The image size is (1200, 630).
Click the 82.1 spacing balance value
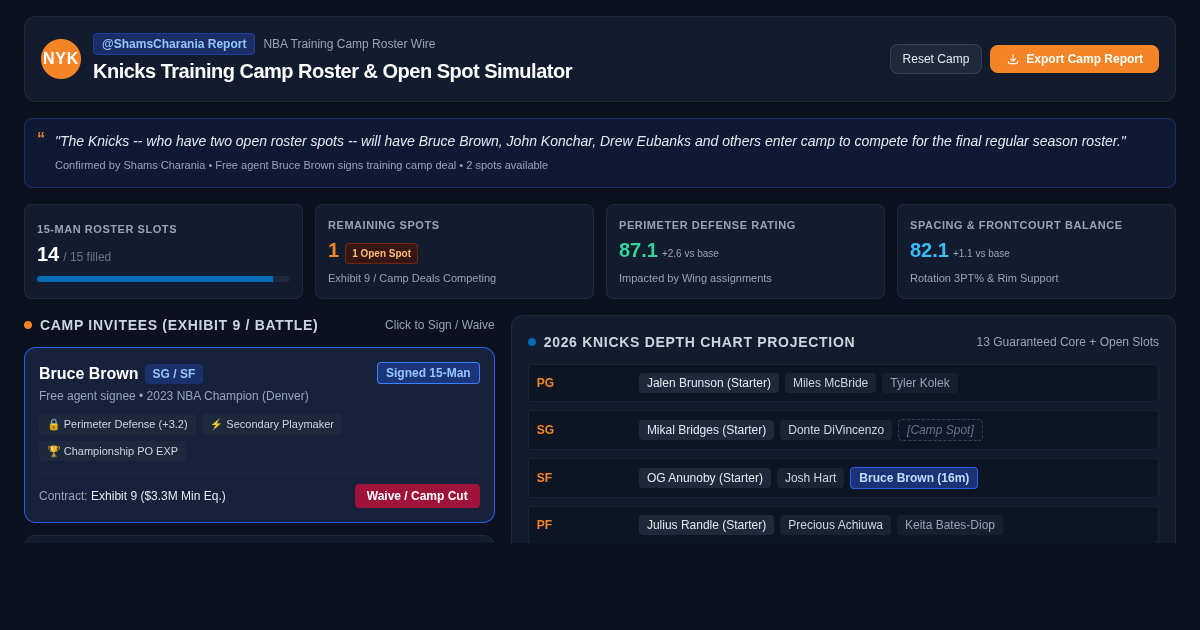click(929, 250)
